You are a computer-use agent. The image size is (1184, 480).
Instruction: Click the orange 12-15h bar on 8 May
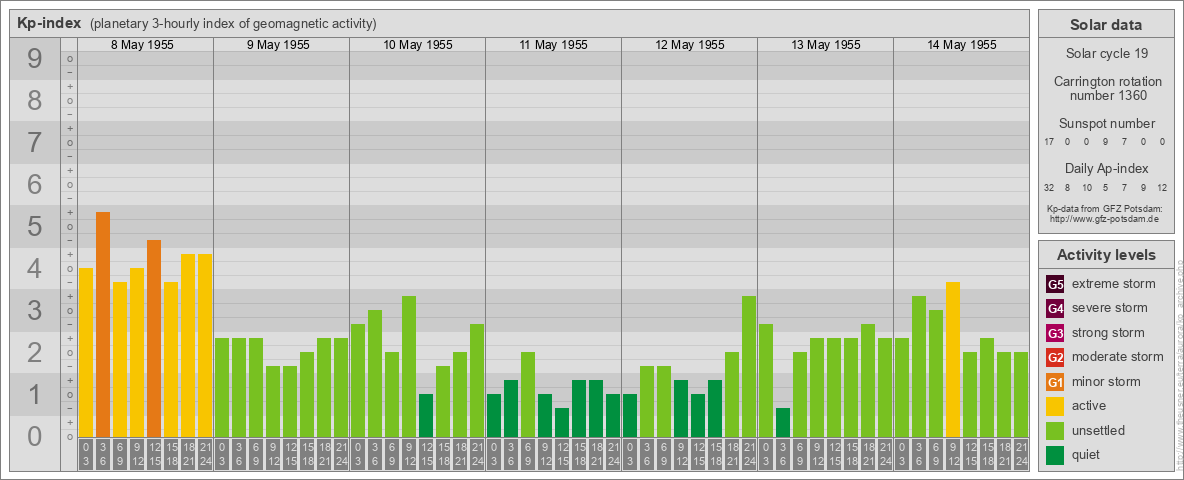pos(154,338)
